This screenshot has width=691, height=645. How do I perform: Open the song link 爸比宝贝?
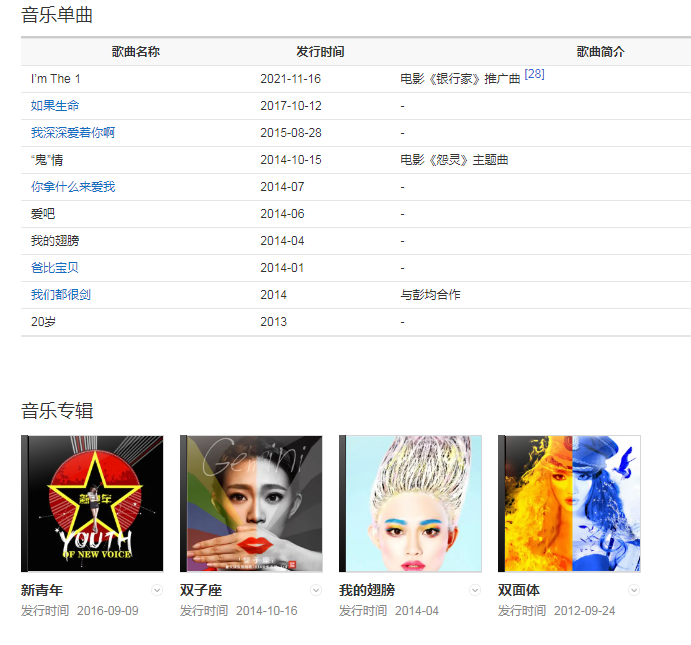[55, 268]
